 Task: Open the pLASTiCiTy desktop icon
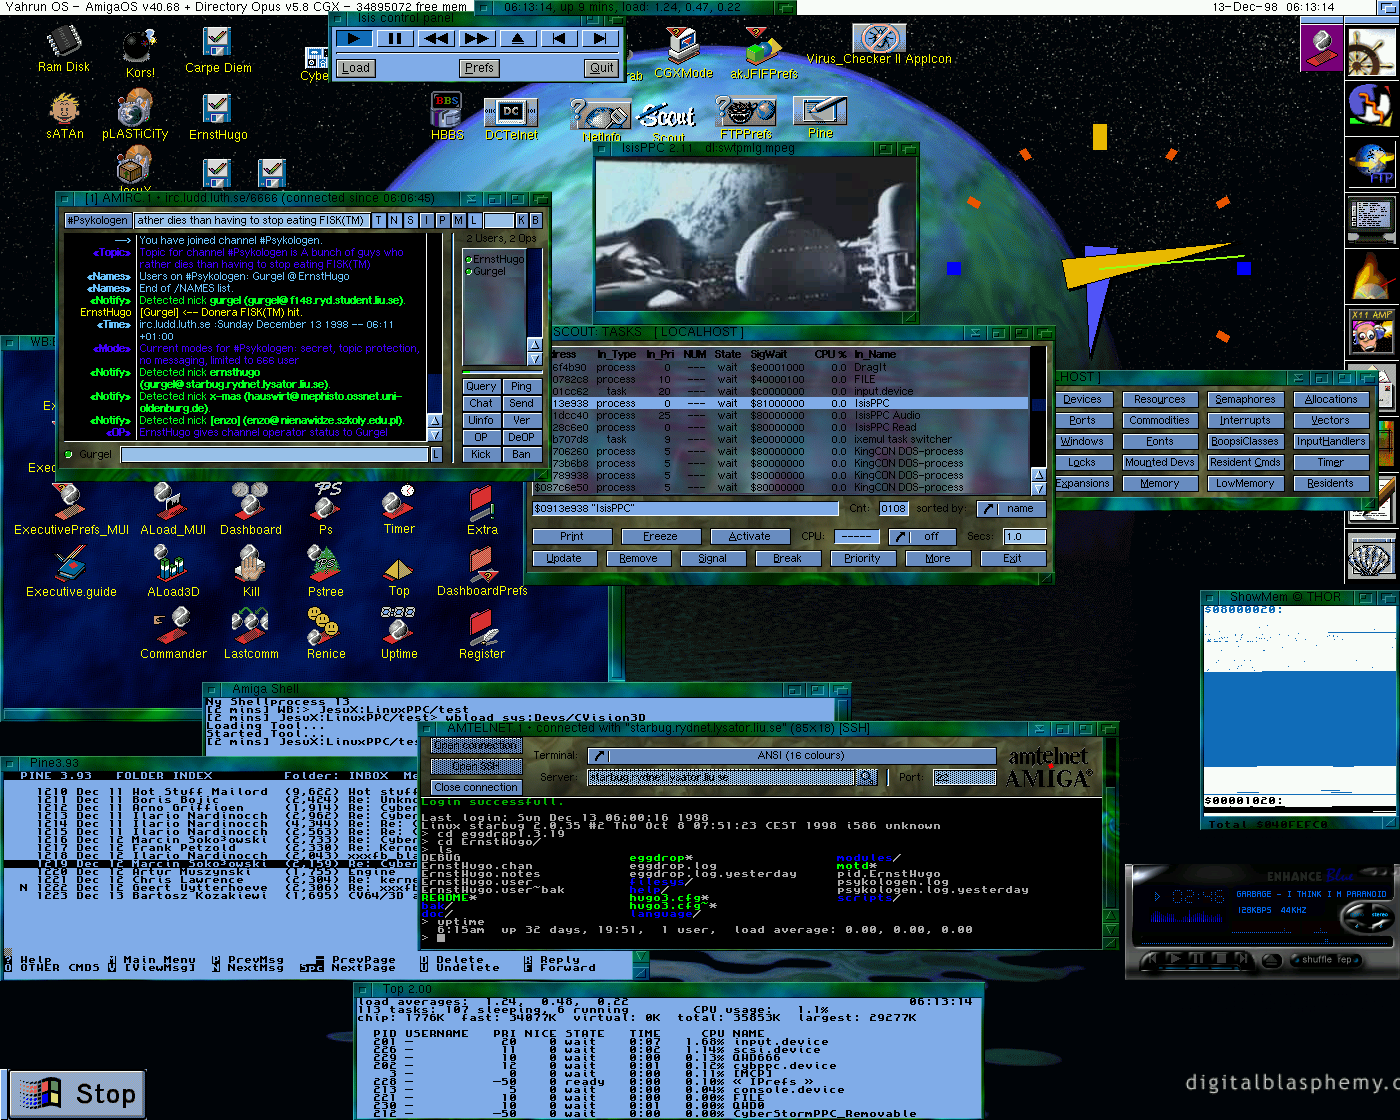pos(135,115)
